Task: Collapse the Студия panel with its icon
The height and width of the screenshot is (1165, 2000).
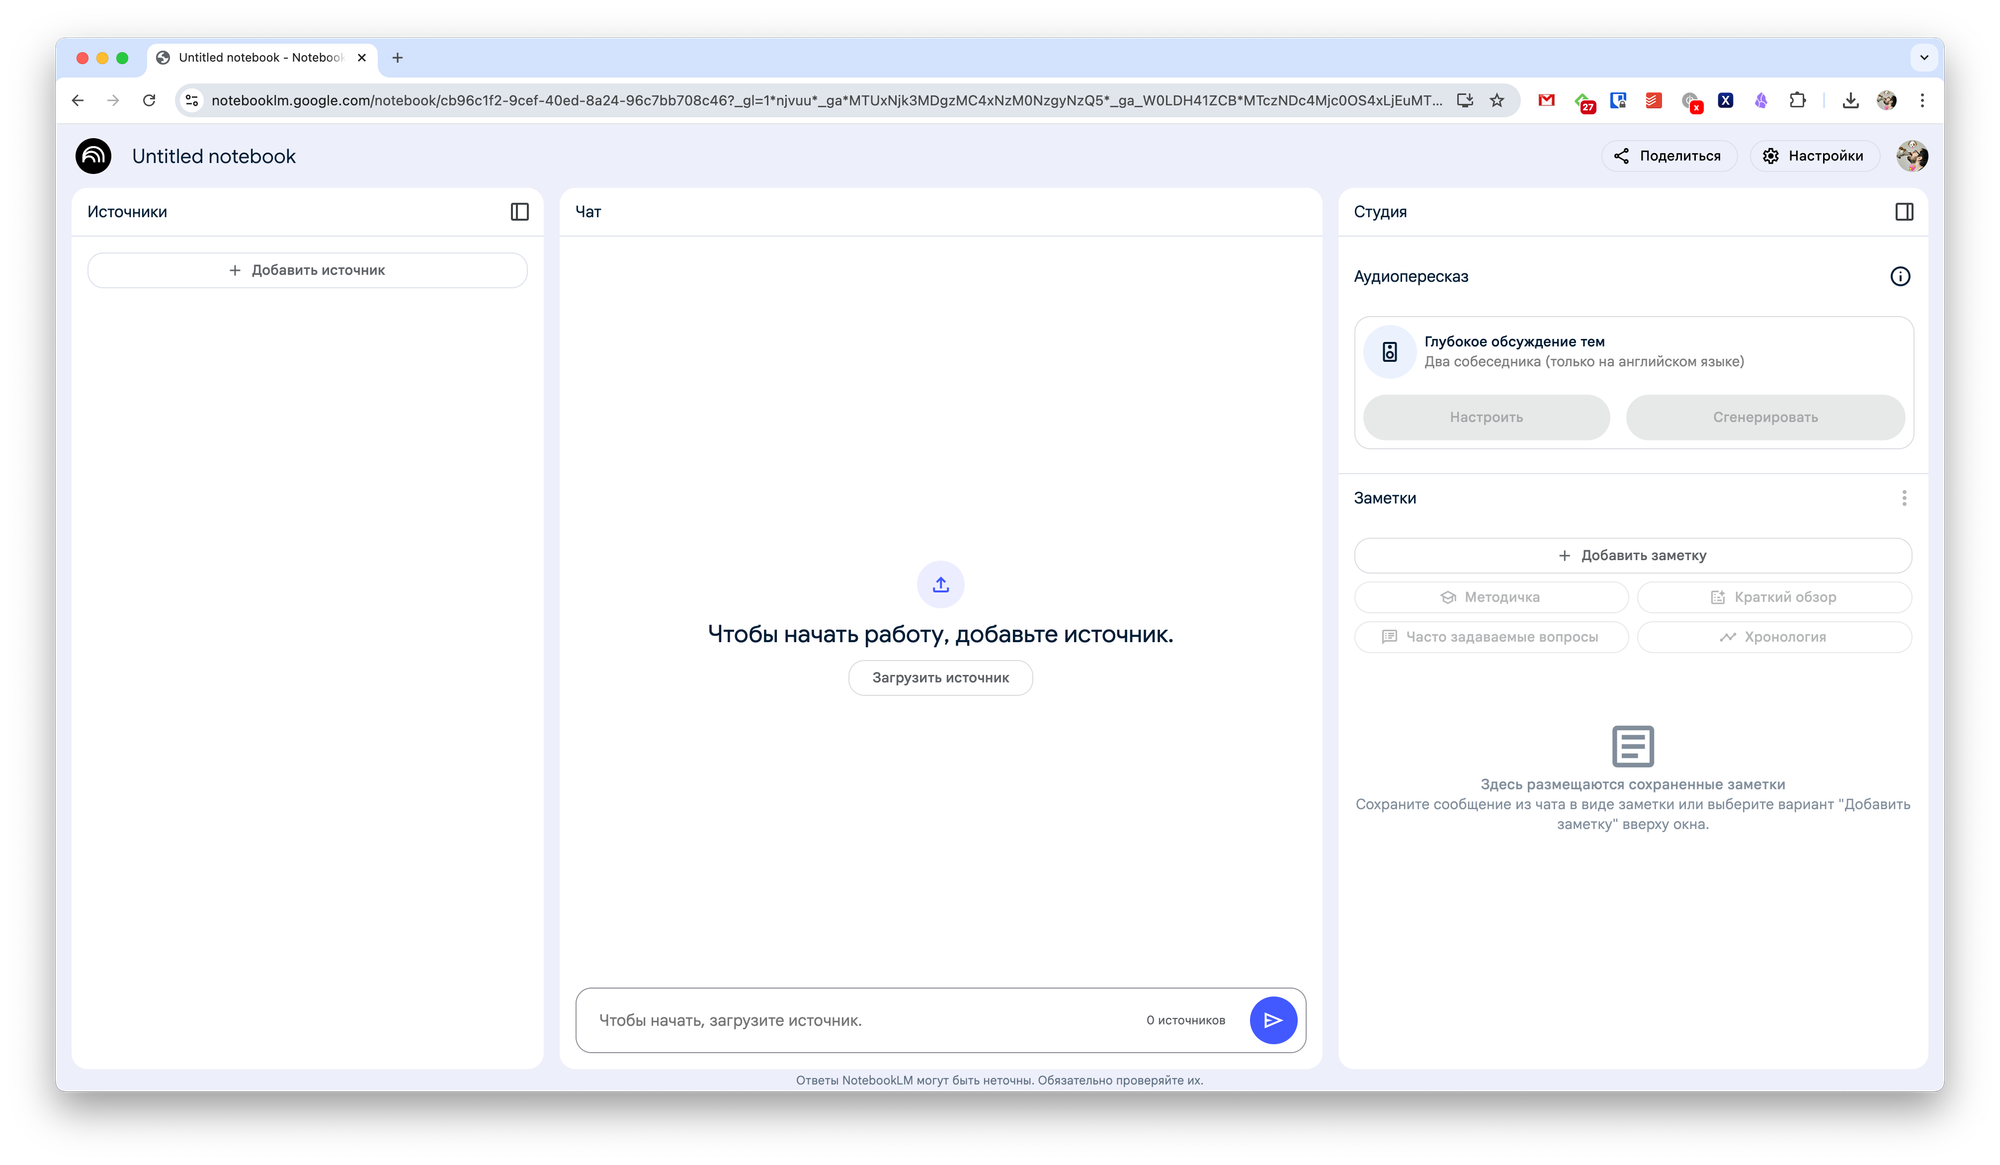Action: click(1904, 212)
